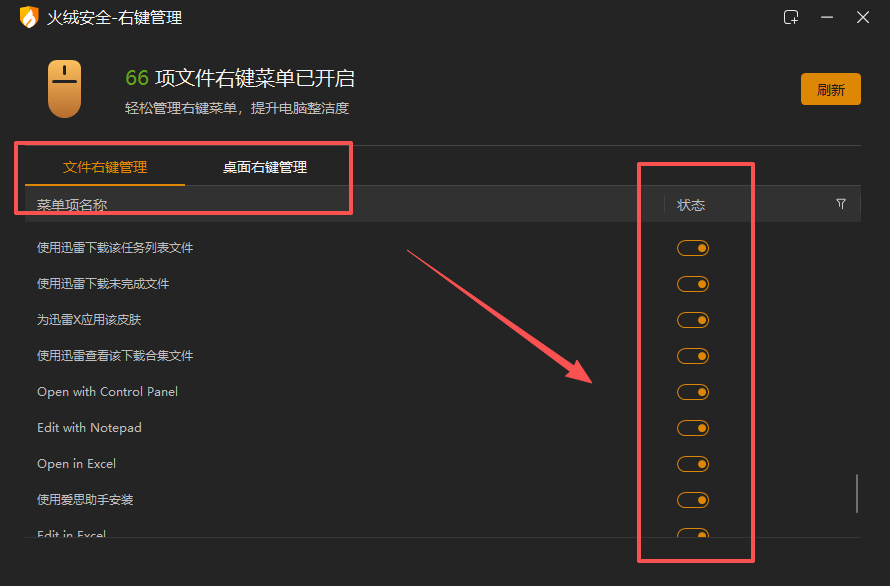Turn off 为迅雷X应用该皮肤 toggle
The height and width of the screenshot is (586, 890).
click(692, 320)
